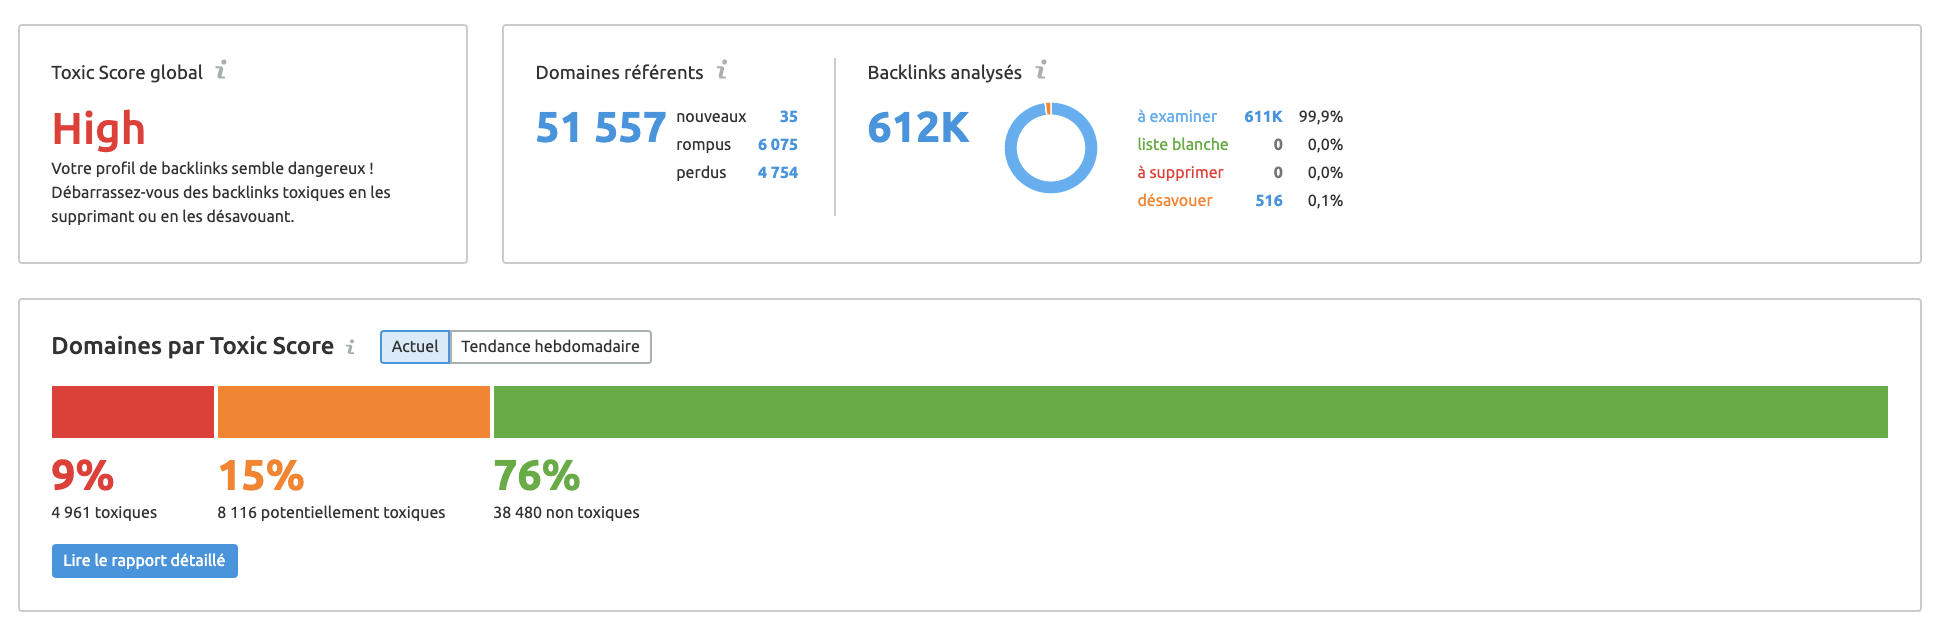The width and height of the screenshot is (1938, 632).
Task: Click the liste blanche label
Action: pos(1183,145)
